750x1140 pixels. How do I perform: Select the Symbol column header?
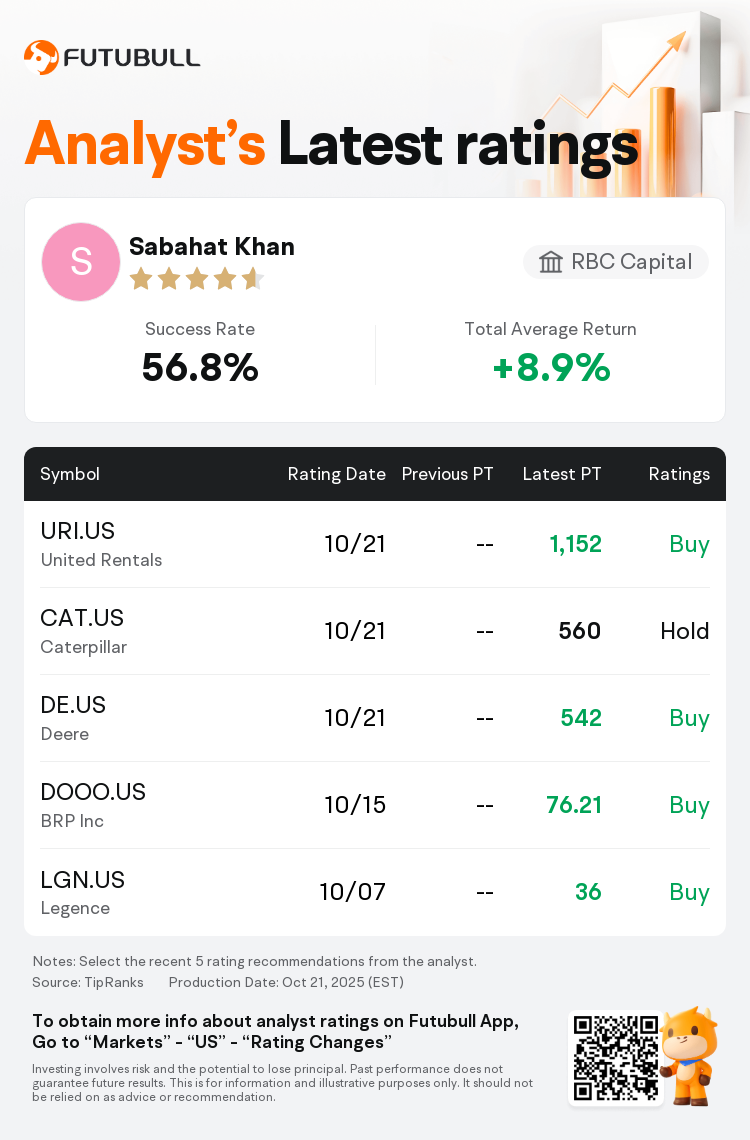70,474
